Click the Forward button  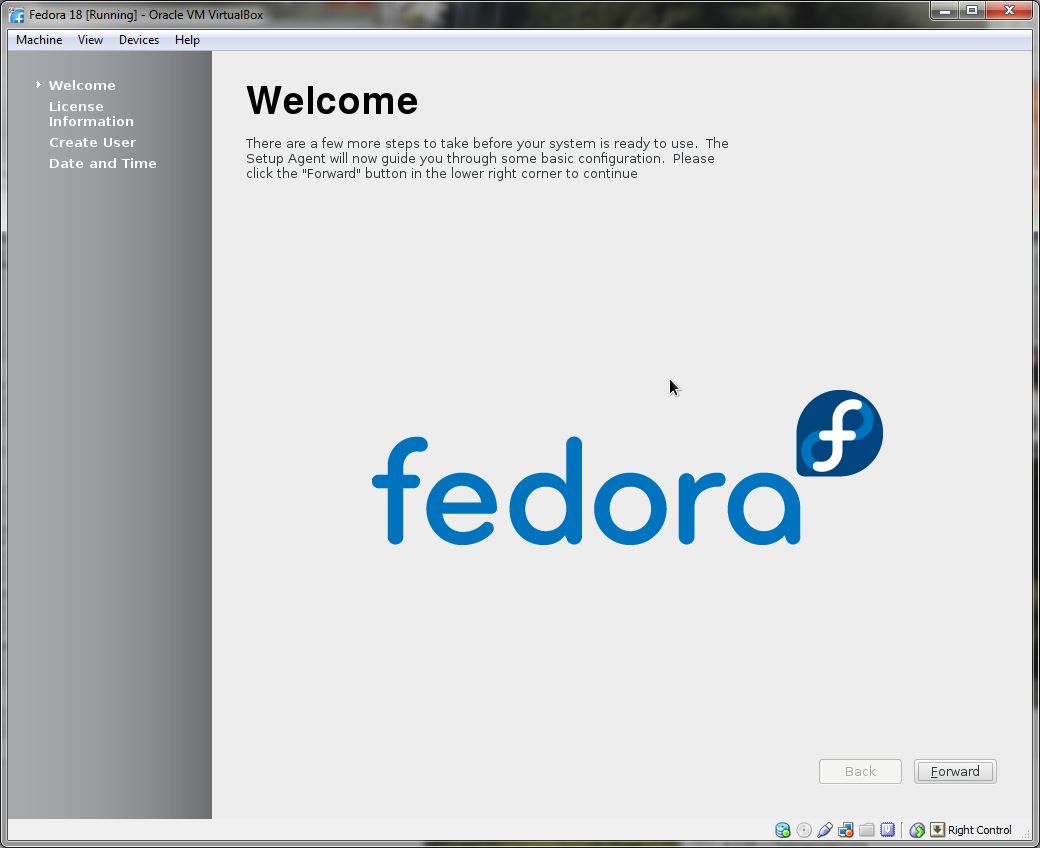click(x=955, y=771)
